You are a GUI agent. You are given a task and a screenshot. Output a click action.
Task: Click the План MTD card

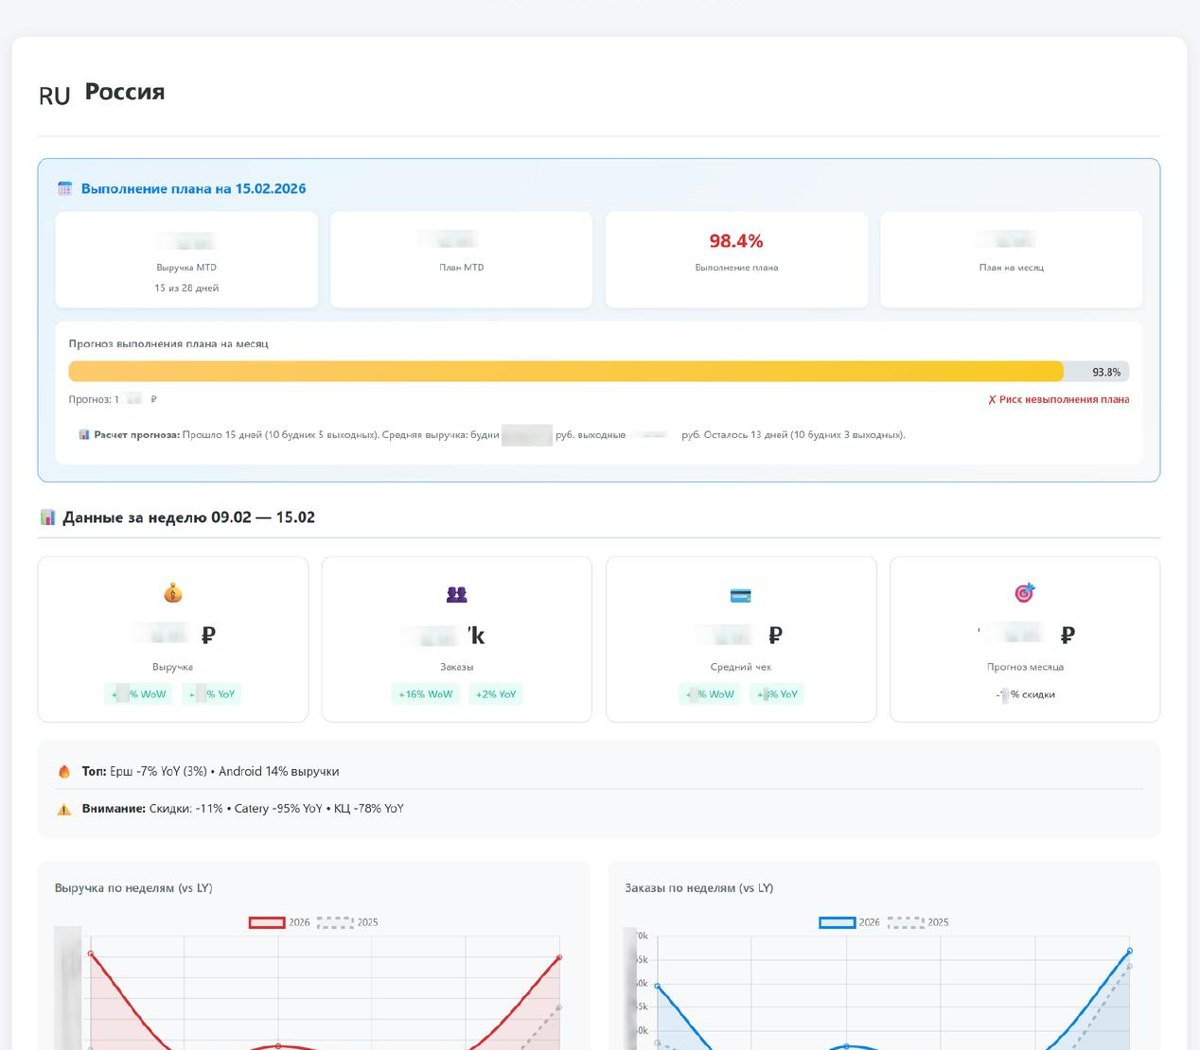[461, 260]
